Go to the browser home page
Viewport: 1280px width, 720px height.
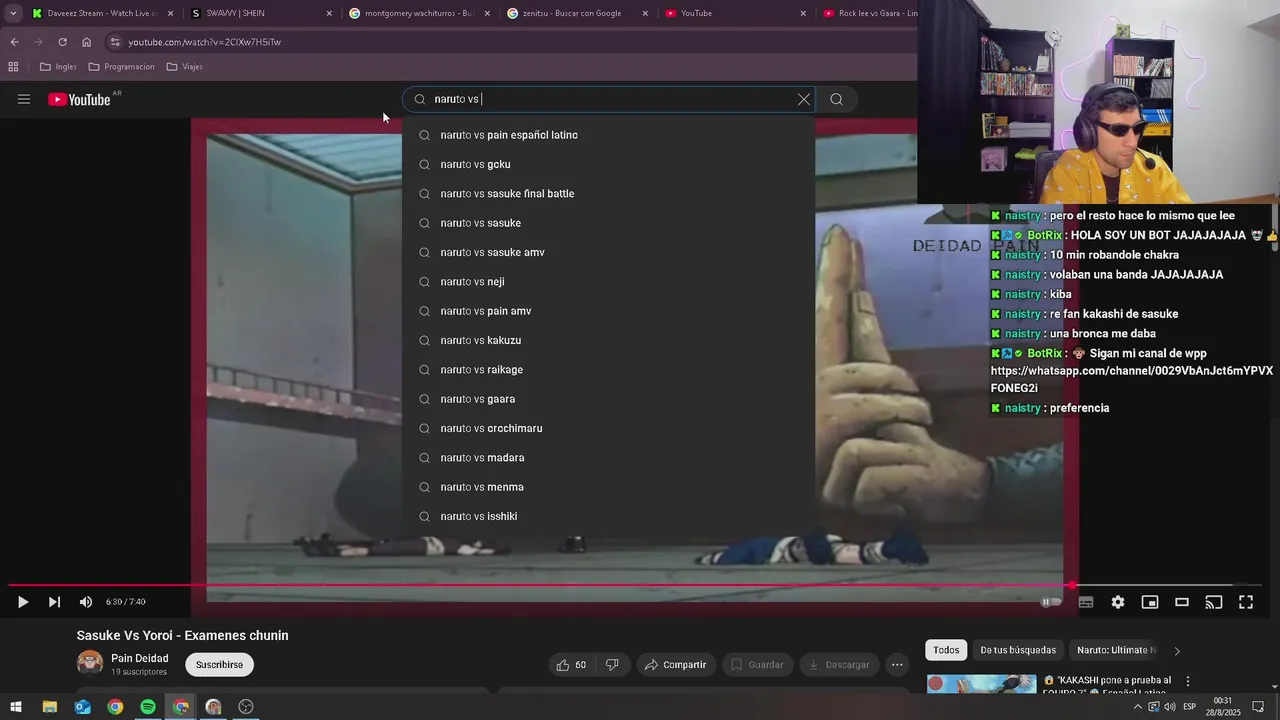click(x=86, y=42)
